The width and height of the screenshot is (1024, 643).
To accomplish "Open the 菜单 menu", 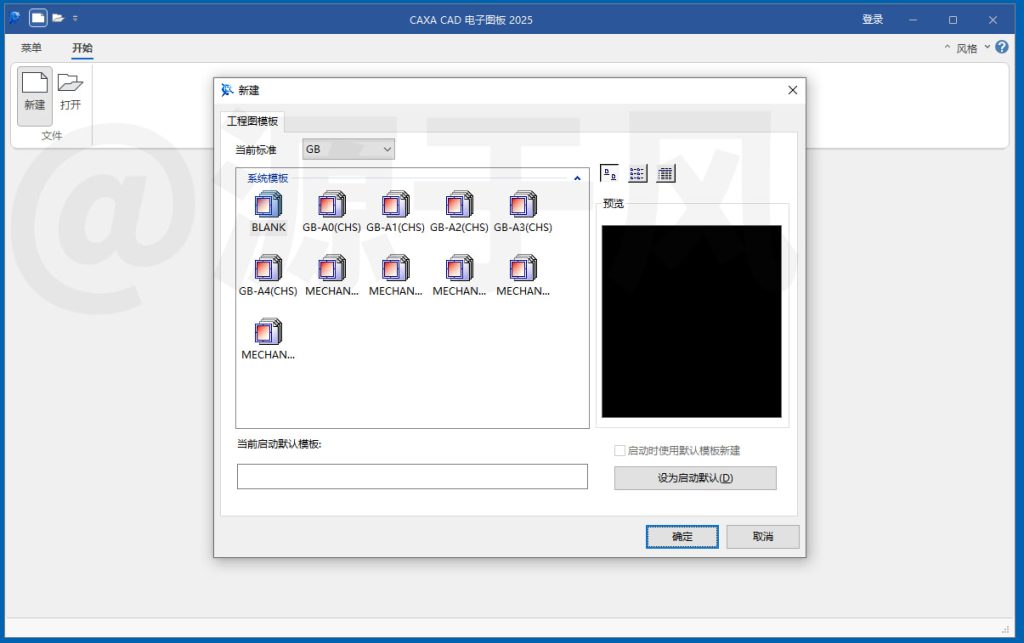I will (x=31, y=48).
